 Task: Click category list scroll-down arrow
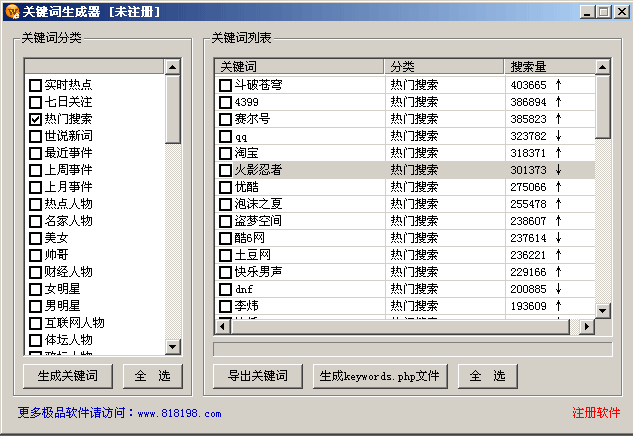pos(173,347)
